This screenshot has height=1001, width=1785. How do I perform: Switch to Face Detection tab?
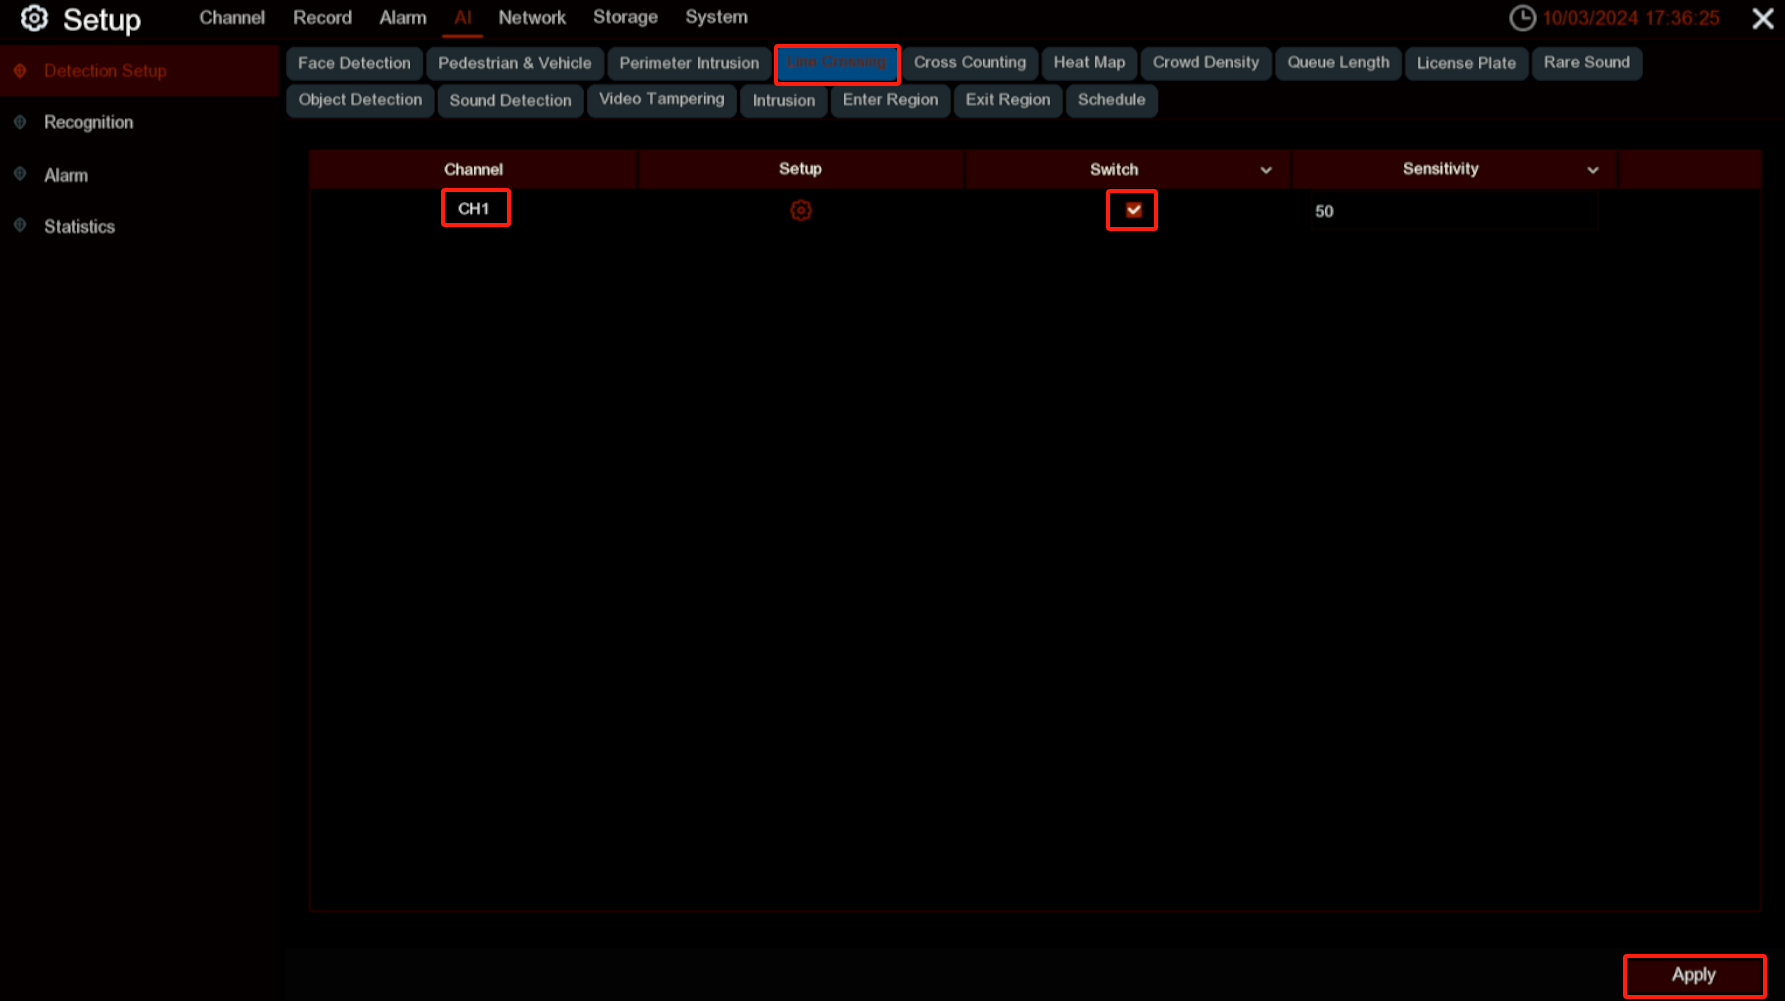[x=354, y=63]
